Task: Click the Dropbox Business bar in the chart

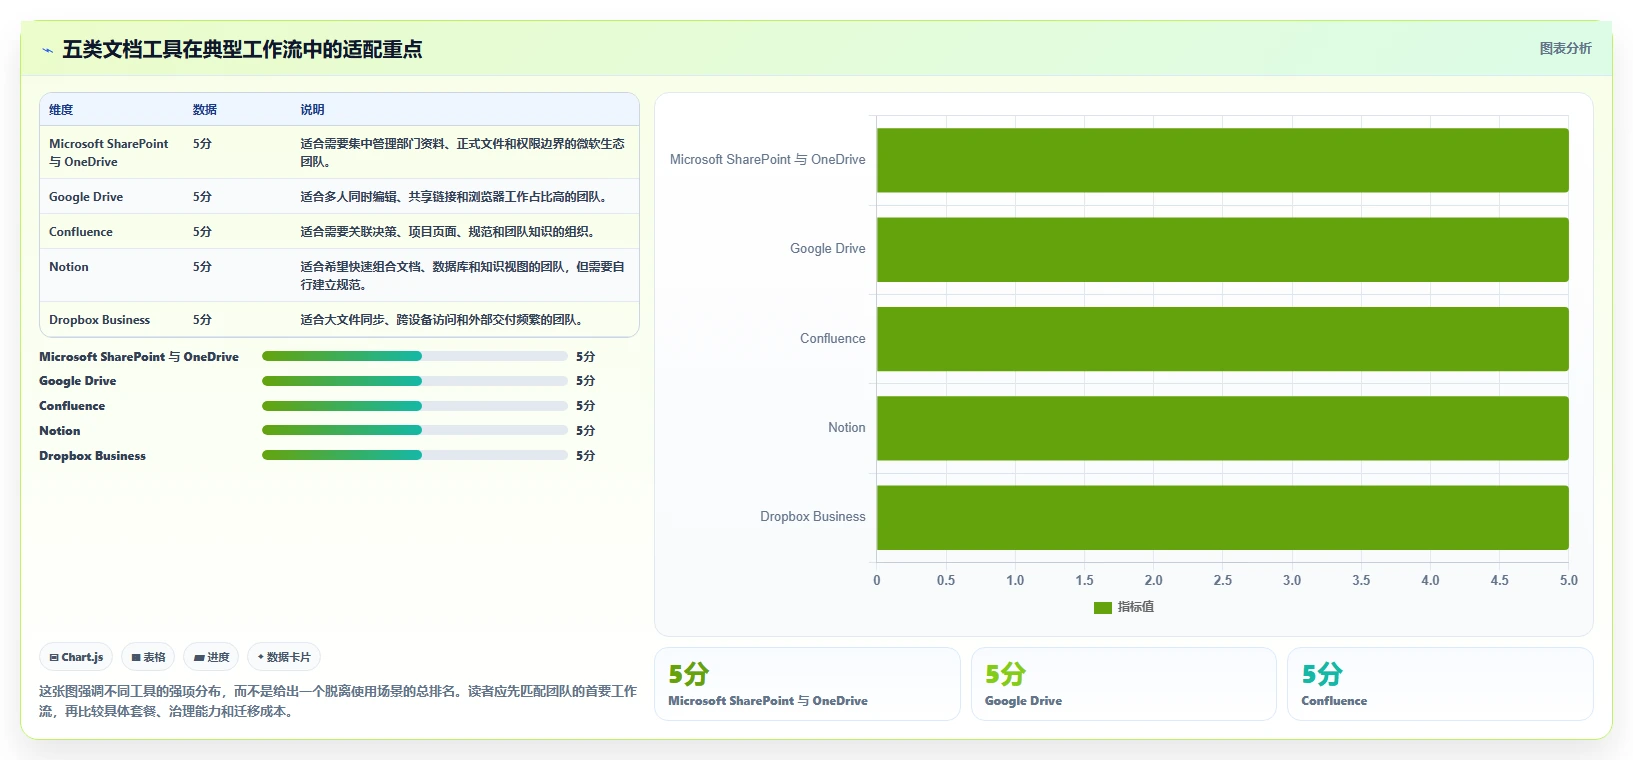Action: [1222, 517]
